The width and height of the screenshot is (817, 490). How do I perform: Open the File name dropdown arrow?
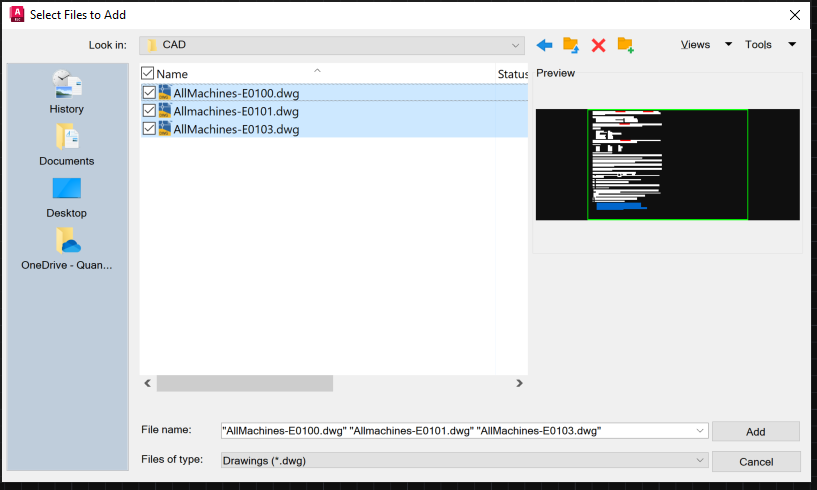(700, 431)
